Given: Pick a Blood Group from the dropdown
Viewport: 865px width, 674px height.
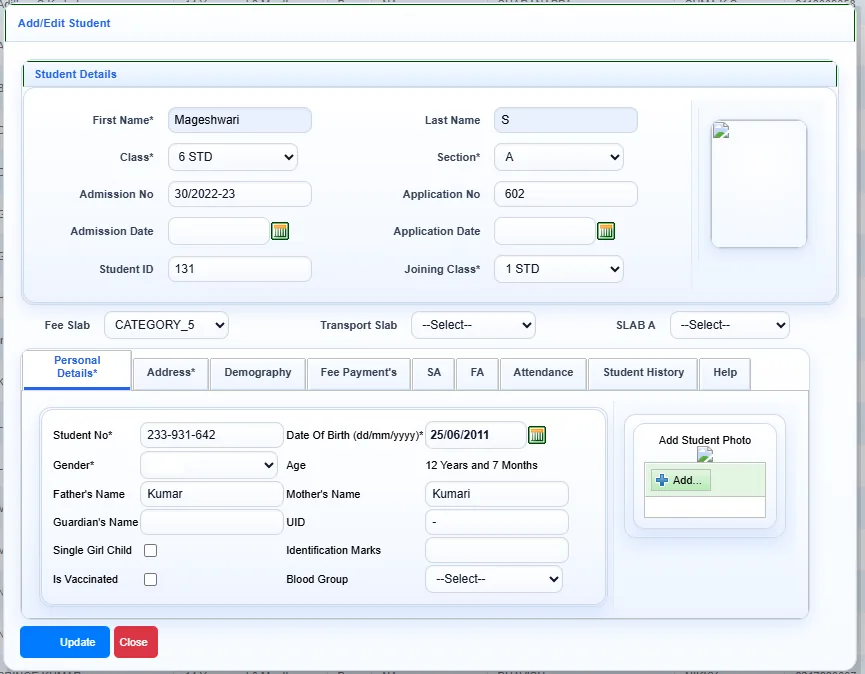Looking at the screenshot, I should pos(494,579).
